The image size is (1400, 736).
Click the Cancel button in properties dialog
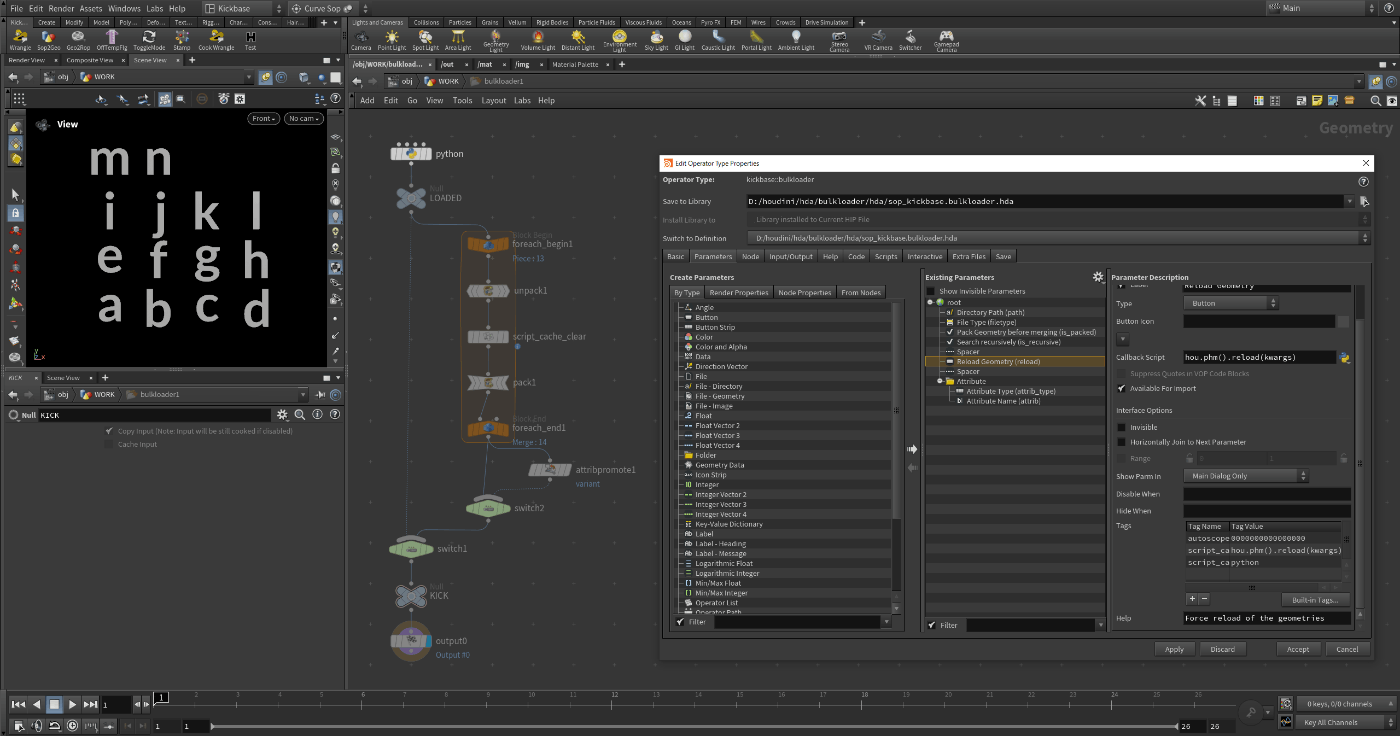1347,649
